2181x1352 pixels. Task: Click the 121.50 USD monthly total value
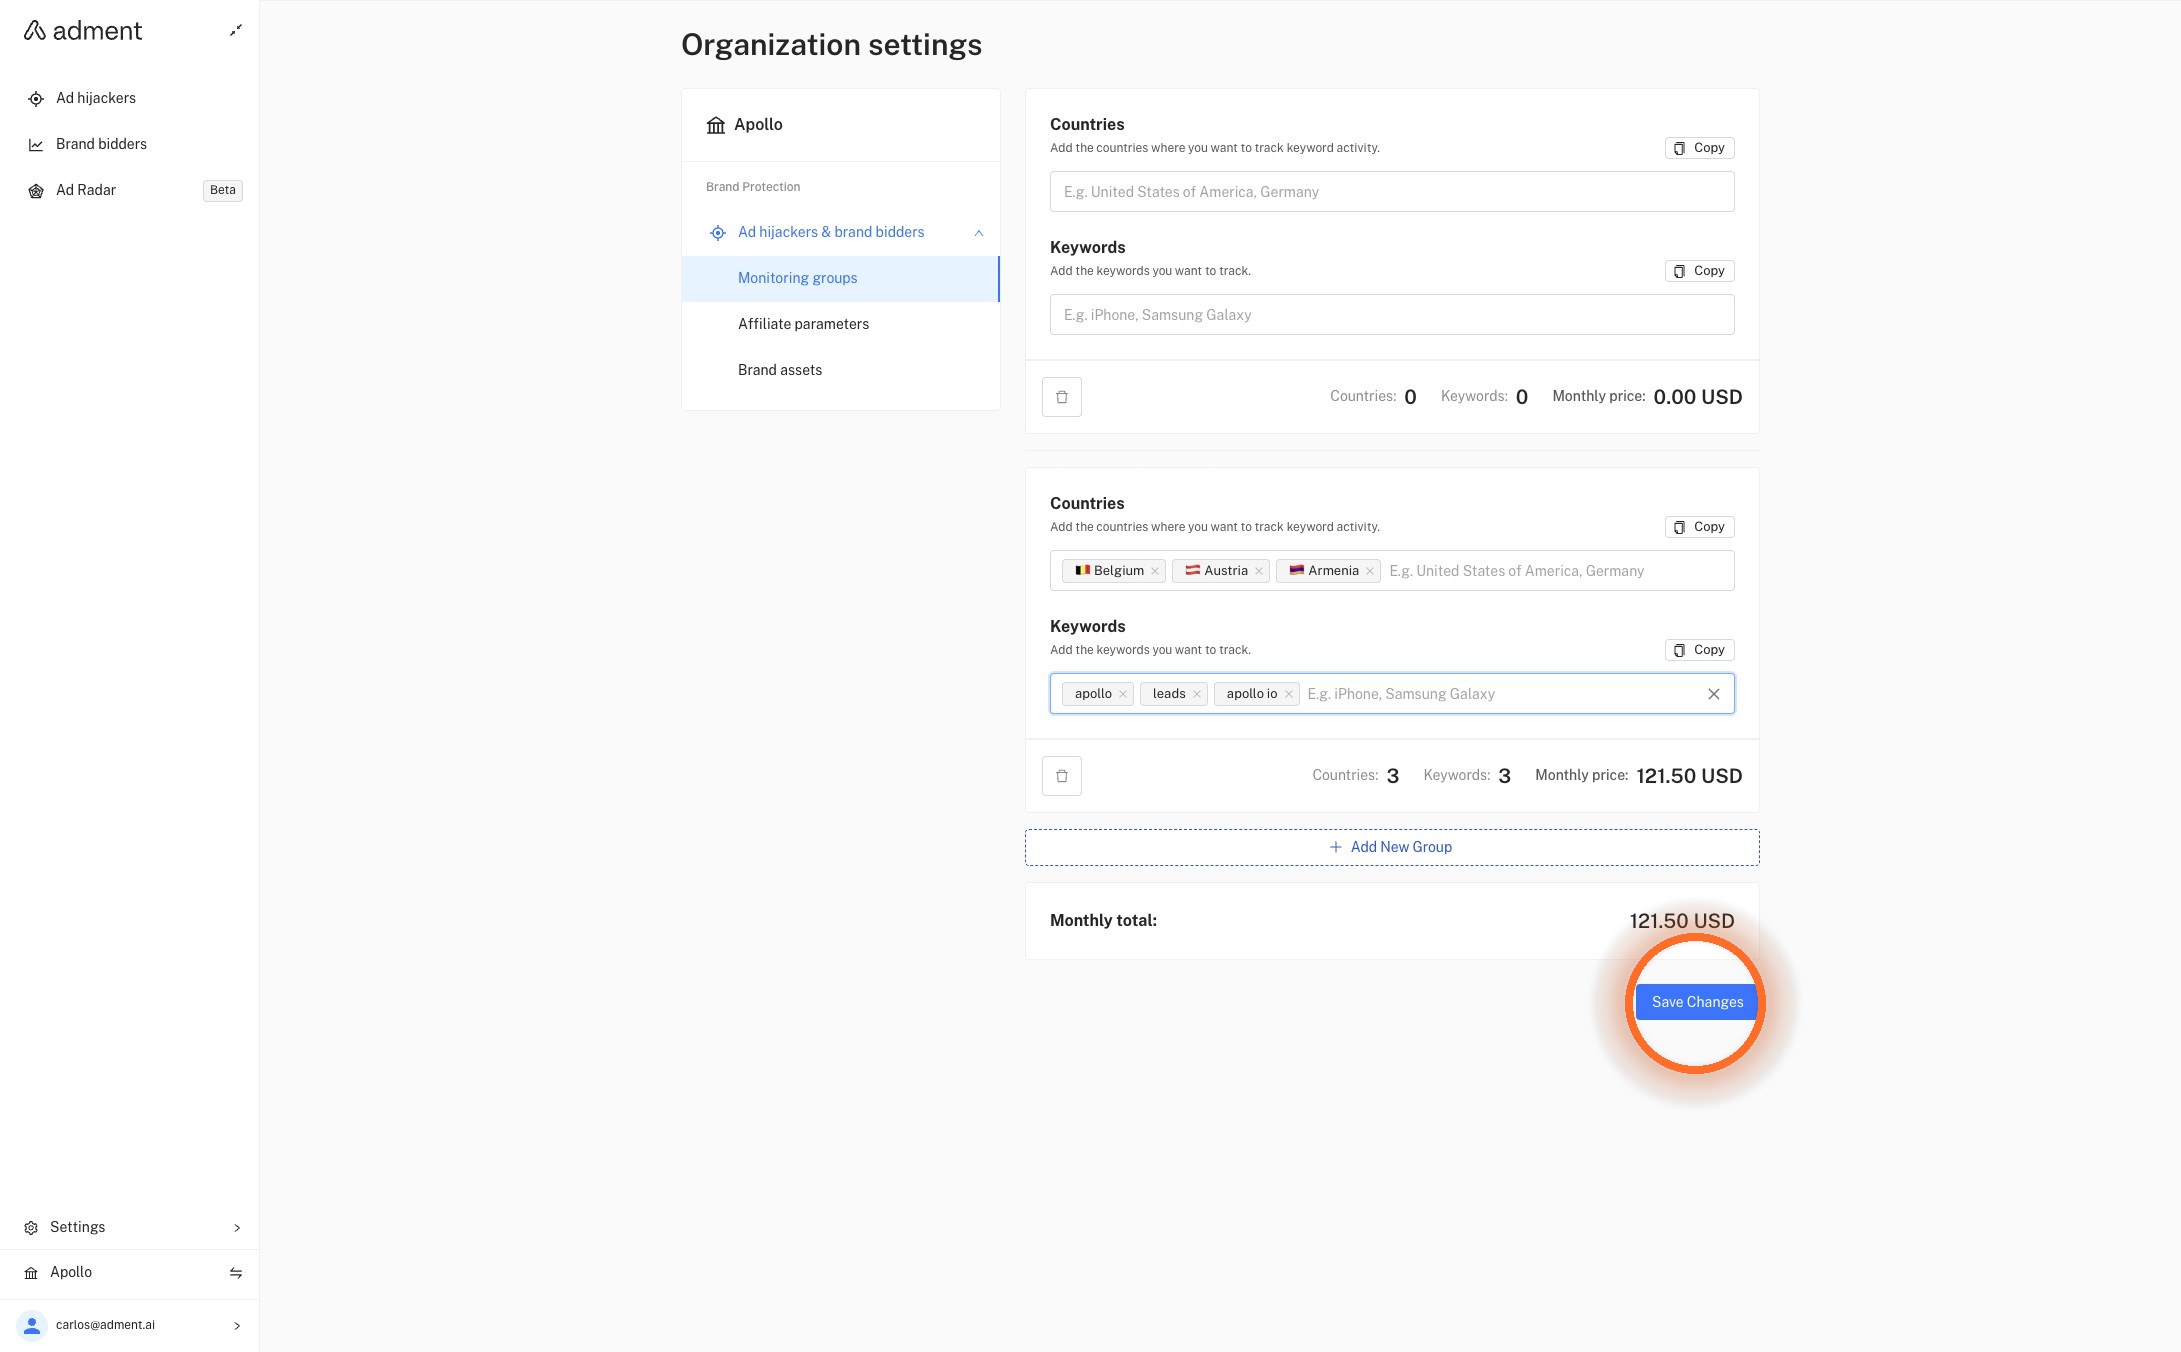pyautogui.click(x=1682, y=921)
